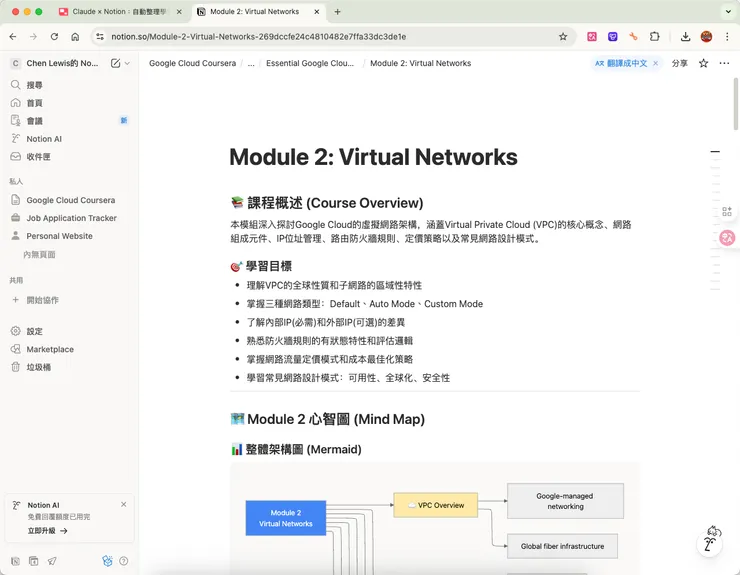
Task: Click the browser forward arrow
Action: click(33, 37)
